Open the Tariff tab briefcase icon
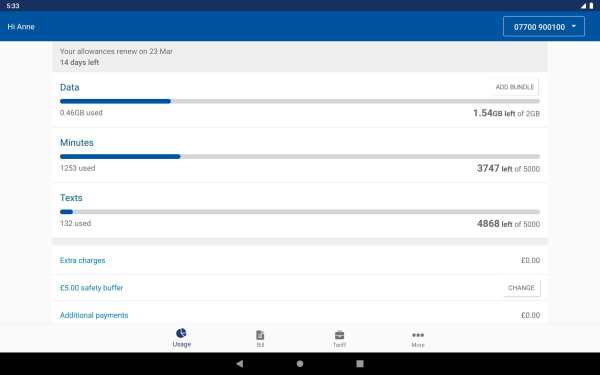The width and height of the screenshot is (600, 375). [x=339, y=335]
